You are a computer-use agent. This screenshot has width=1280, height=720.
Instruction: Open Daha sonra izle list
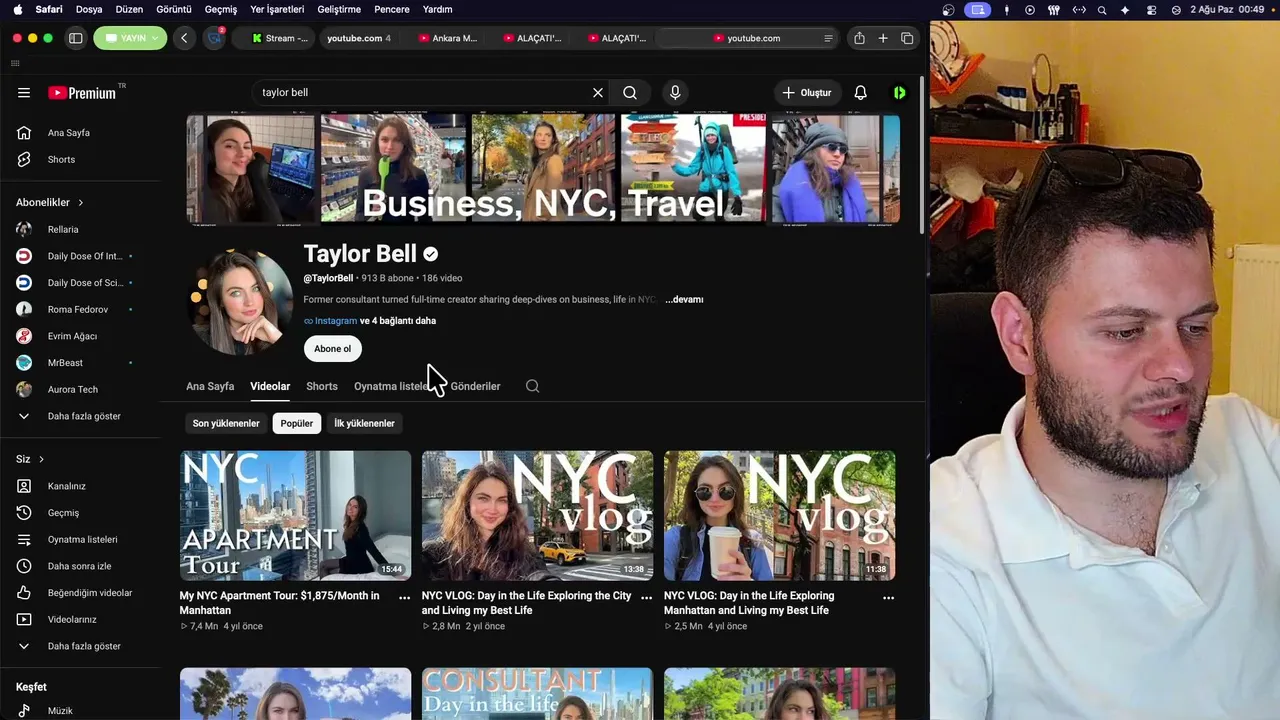(80, 566)
